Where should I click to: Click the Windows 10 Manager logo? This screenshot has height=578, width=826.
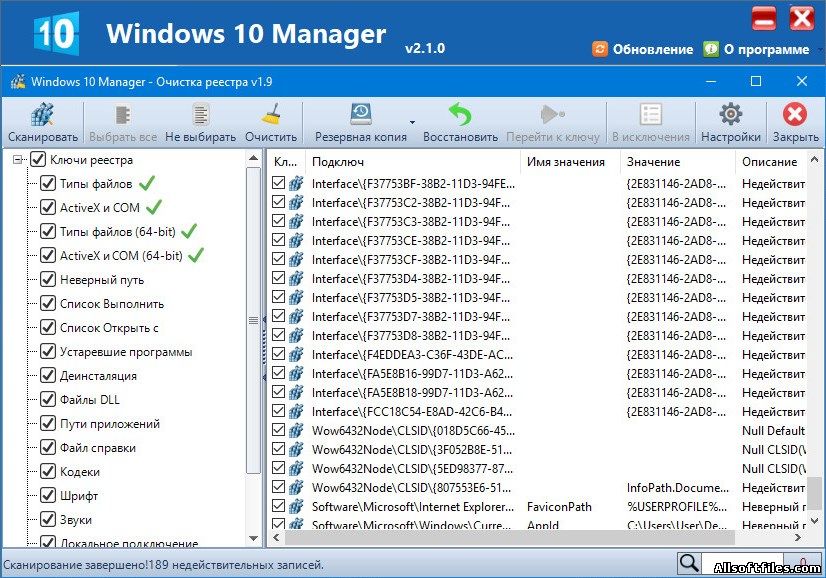pos(56,33)
